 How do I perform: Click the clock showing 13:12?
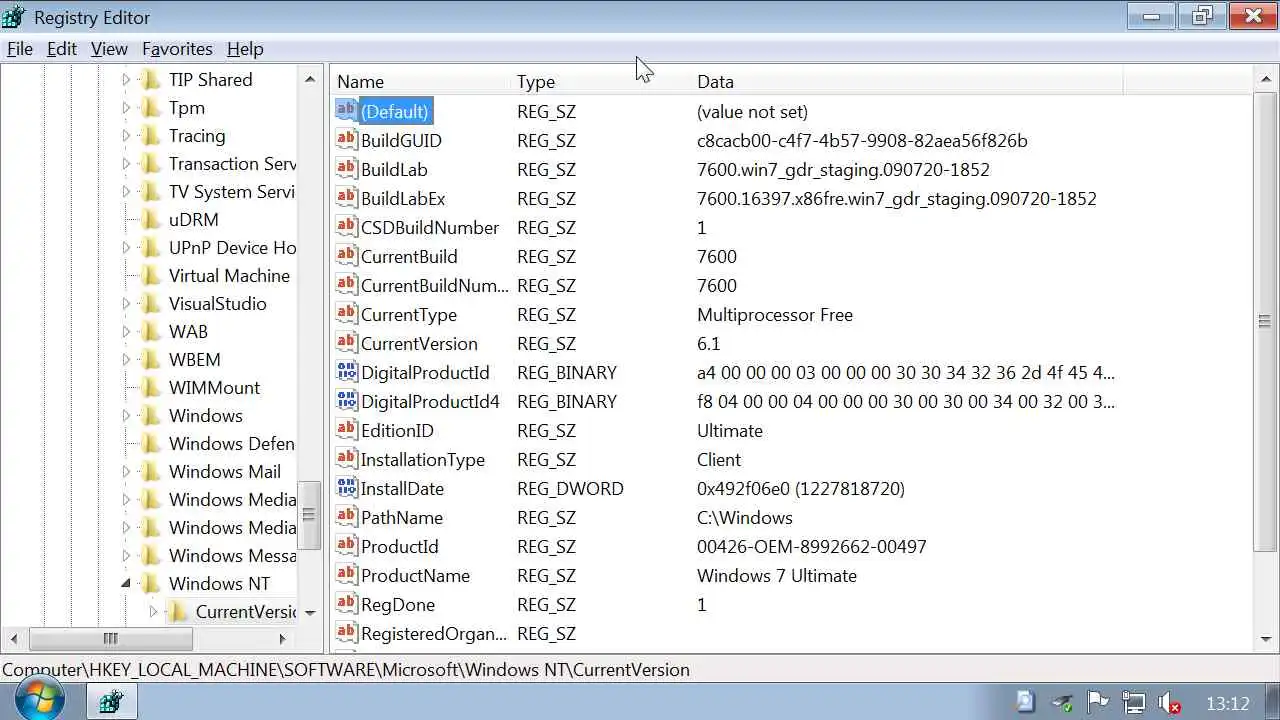point(1227,703)
